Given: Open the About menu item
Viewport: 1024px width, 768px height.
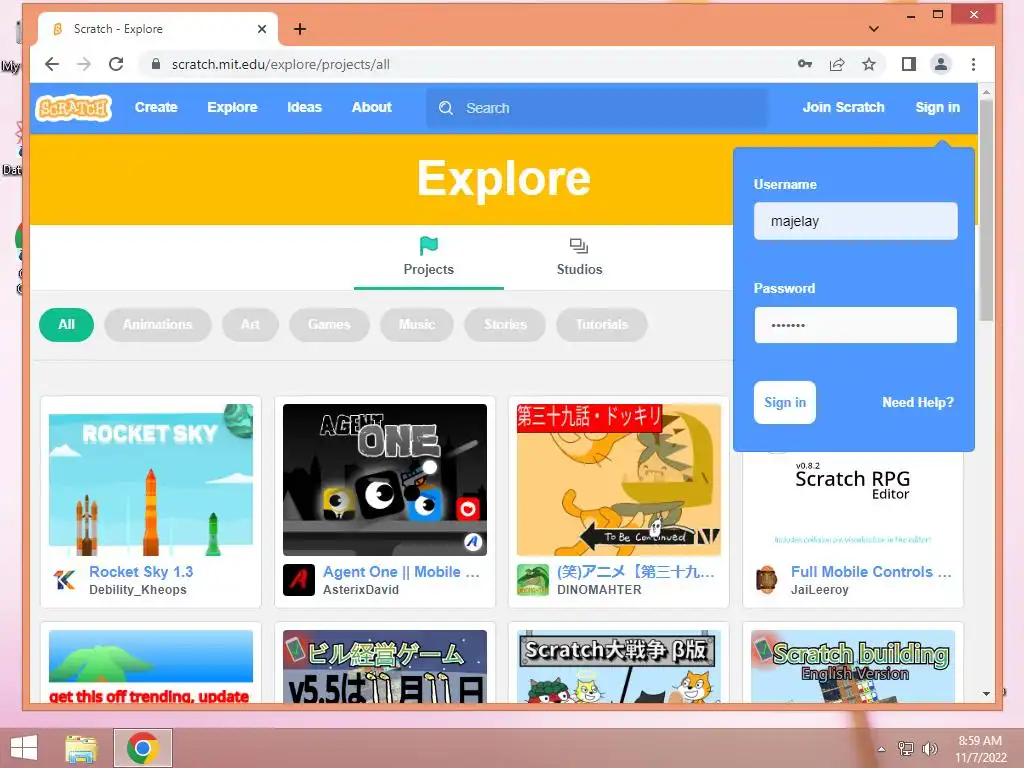Looking at the screenshot, I should pos(372,107).
